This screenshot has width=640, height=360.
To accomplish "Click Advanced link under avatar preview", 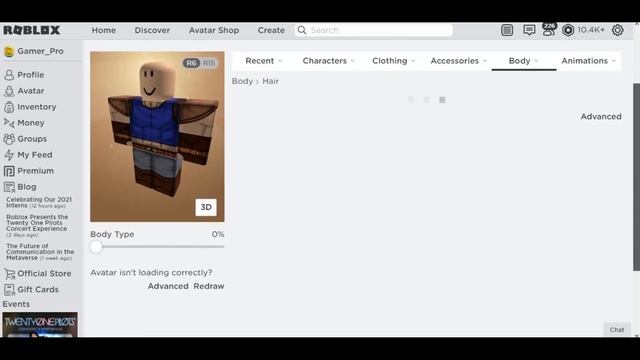I will coord(168,286).
